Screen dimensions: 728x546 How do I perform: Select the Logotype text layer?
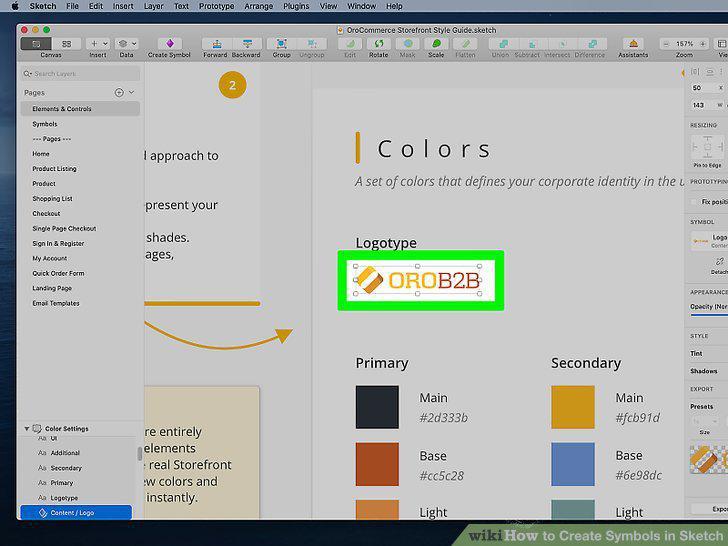click(x=64, y=498)
